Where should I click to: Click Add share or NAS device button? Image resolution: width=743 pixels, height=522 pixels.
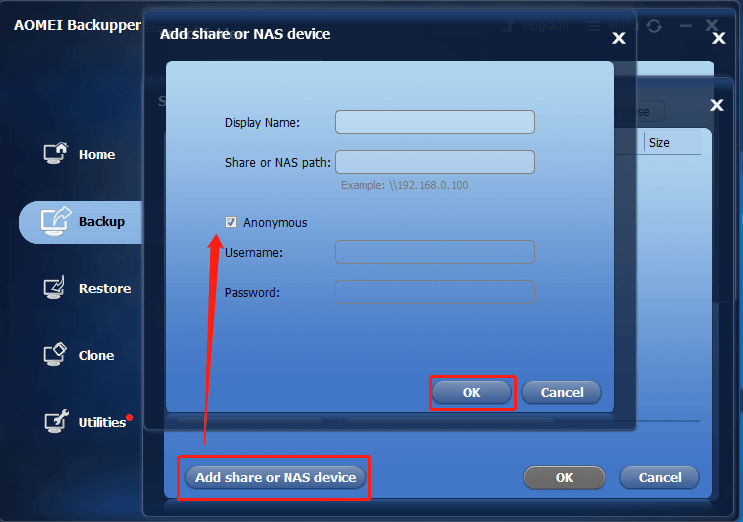275,477
